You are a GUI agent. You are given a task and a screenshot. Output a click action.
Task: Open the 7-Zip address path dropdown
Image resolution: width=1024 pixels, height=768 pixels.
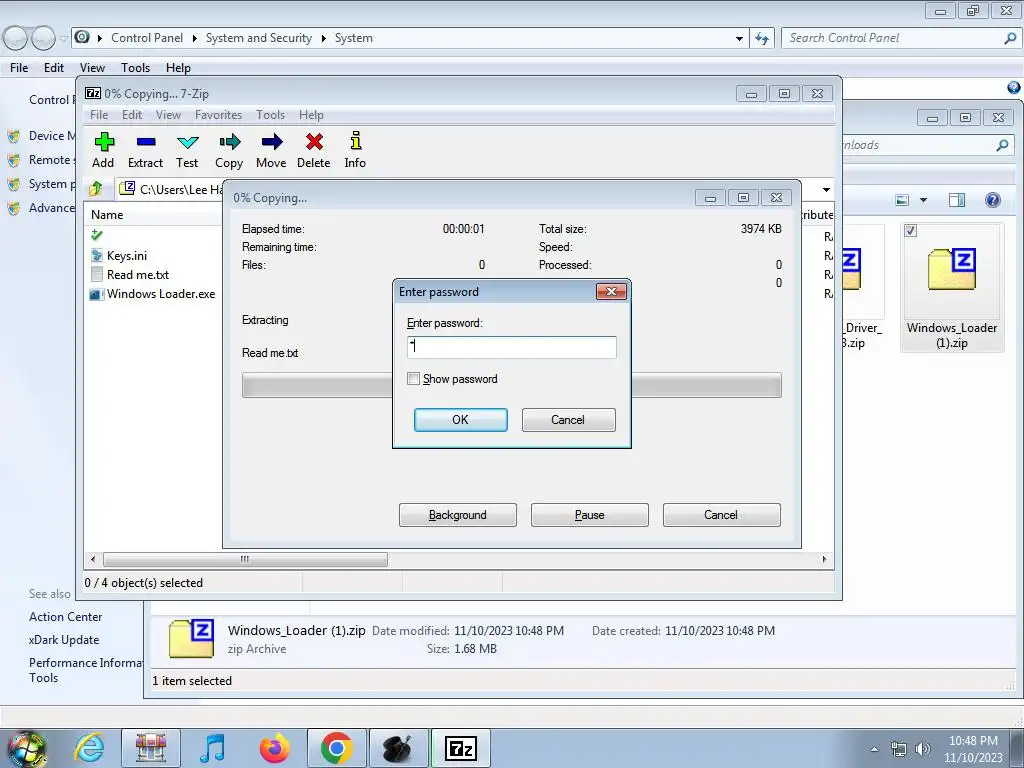(826, 189)
